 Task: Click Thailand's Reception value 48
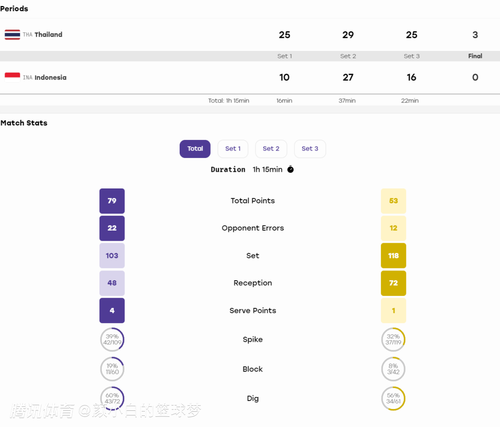112,283
